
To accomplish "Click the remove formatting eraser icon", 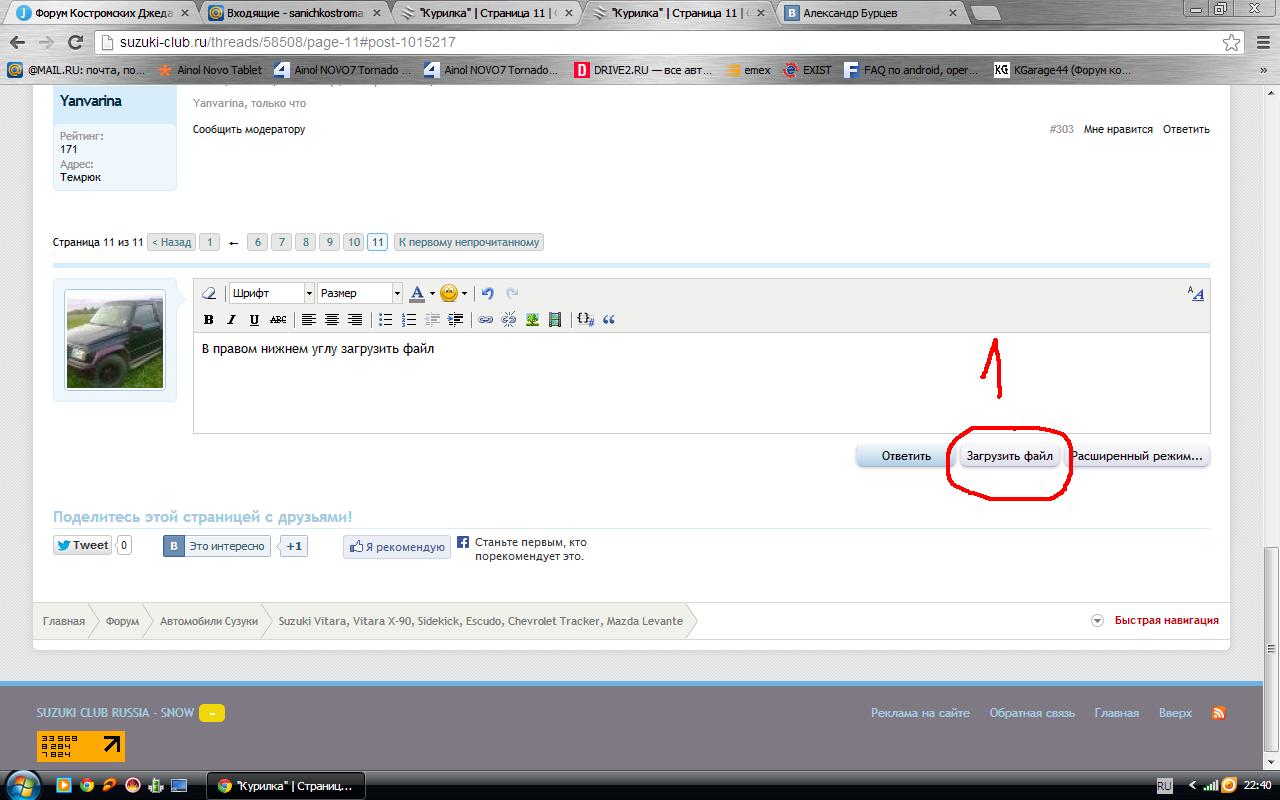I will [209, 294].
